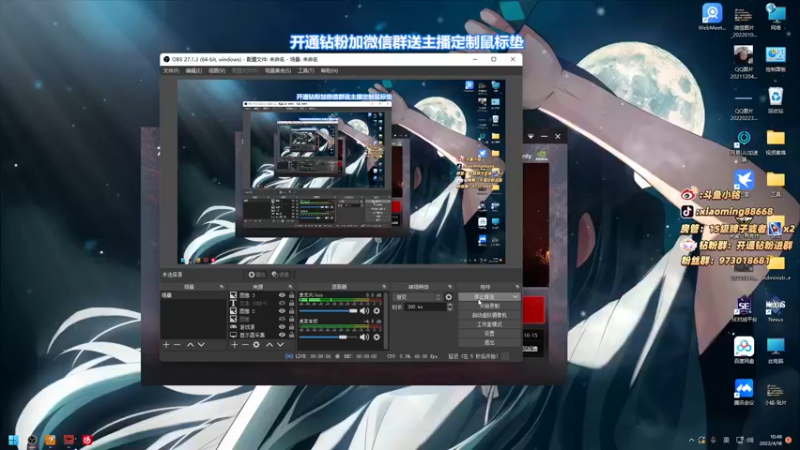Increase the 时长 duration stepper arrow

point(449,305)
